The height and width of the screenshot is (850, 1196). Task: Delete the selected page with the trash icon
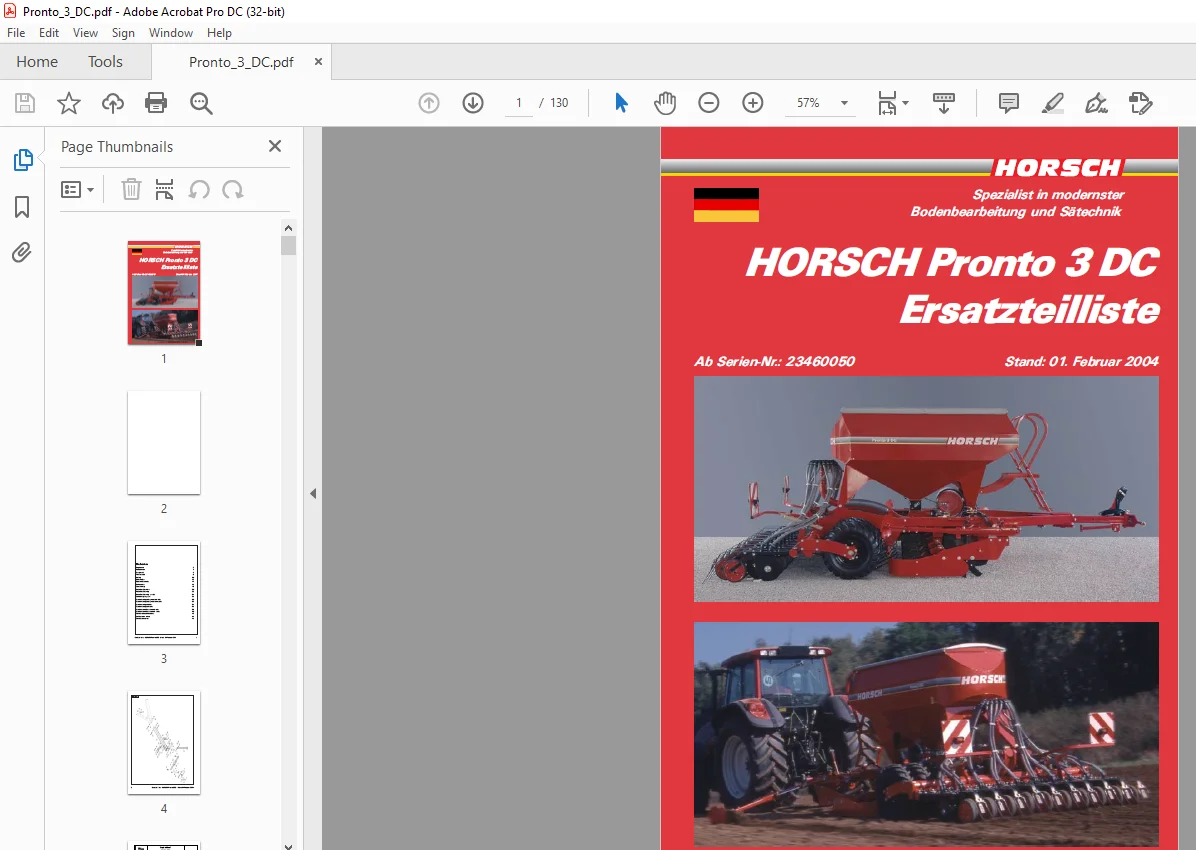[131, 189]
